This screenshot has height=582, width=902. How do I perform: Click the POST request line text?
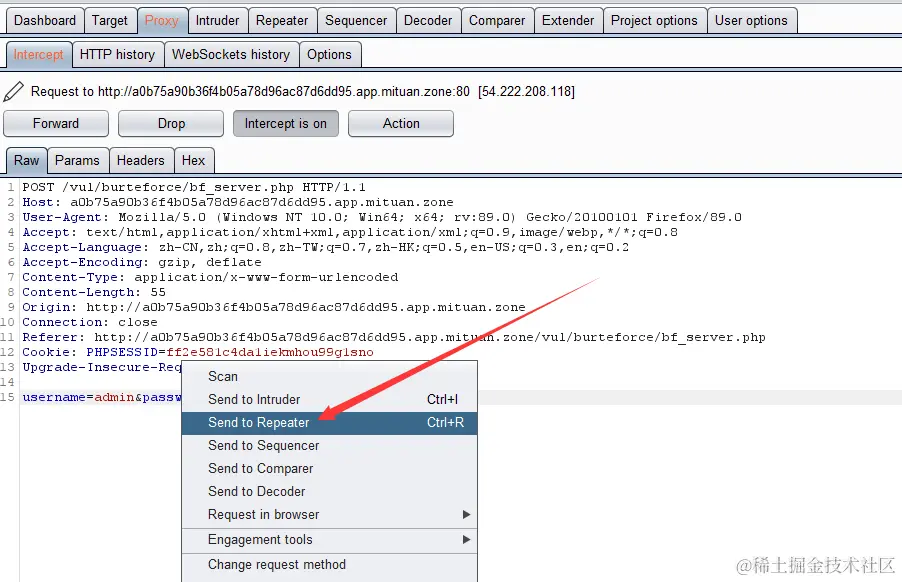[x=194, y=187]
